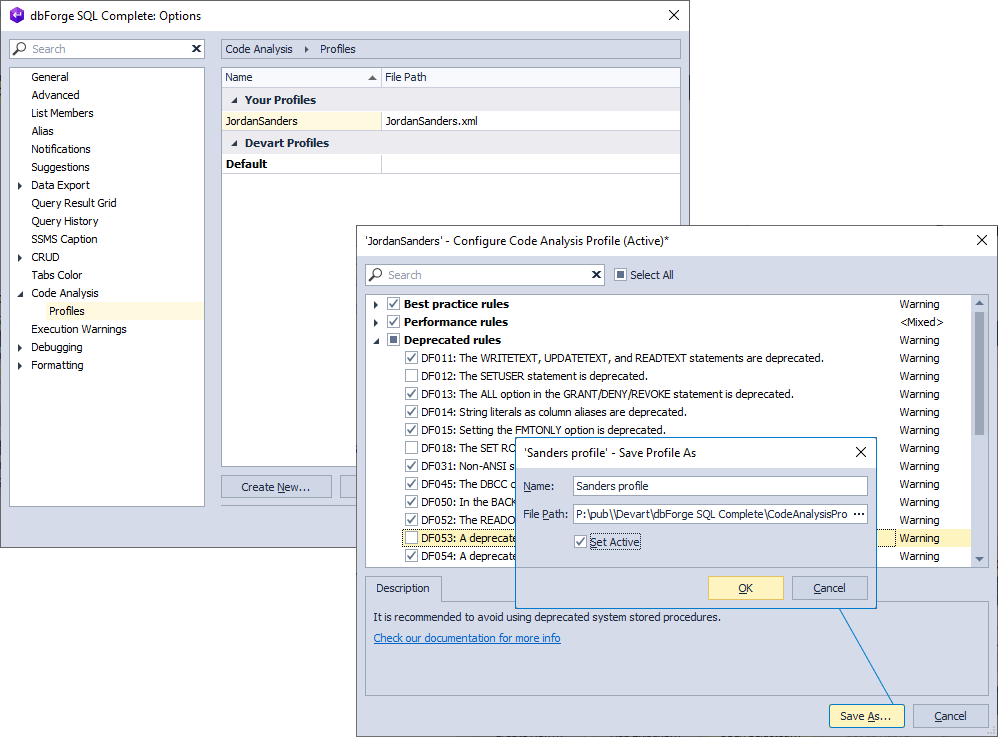Click the profile Name input field
The width and height of the screenshot is (998, 737).
coord(720,486)
